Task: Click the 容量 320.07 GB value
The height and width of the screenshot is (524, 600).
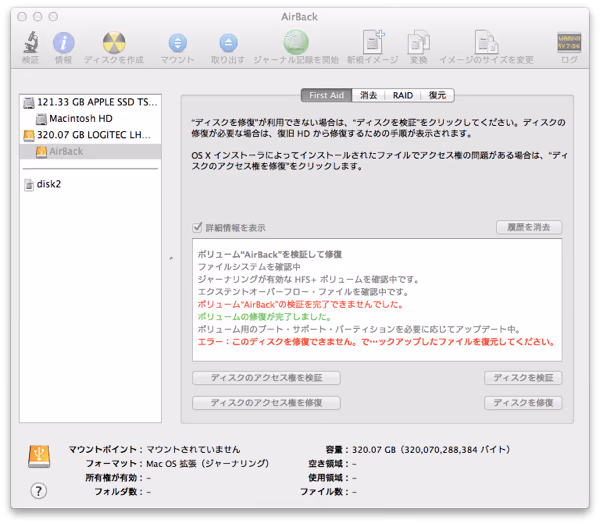Action: [x=431, y=450]
